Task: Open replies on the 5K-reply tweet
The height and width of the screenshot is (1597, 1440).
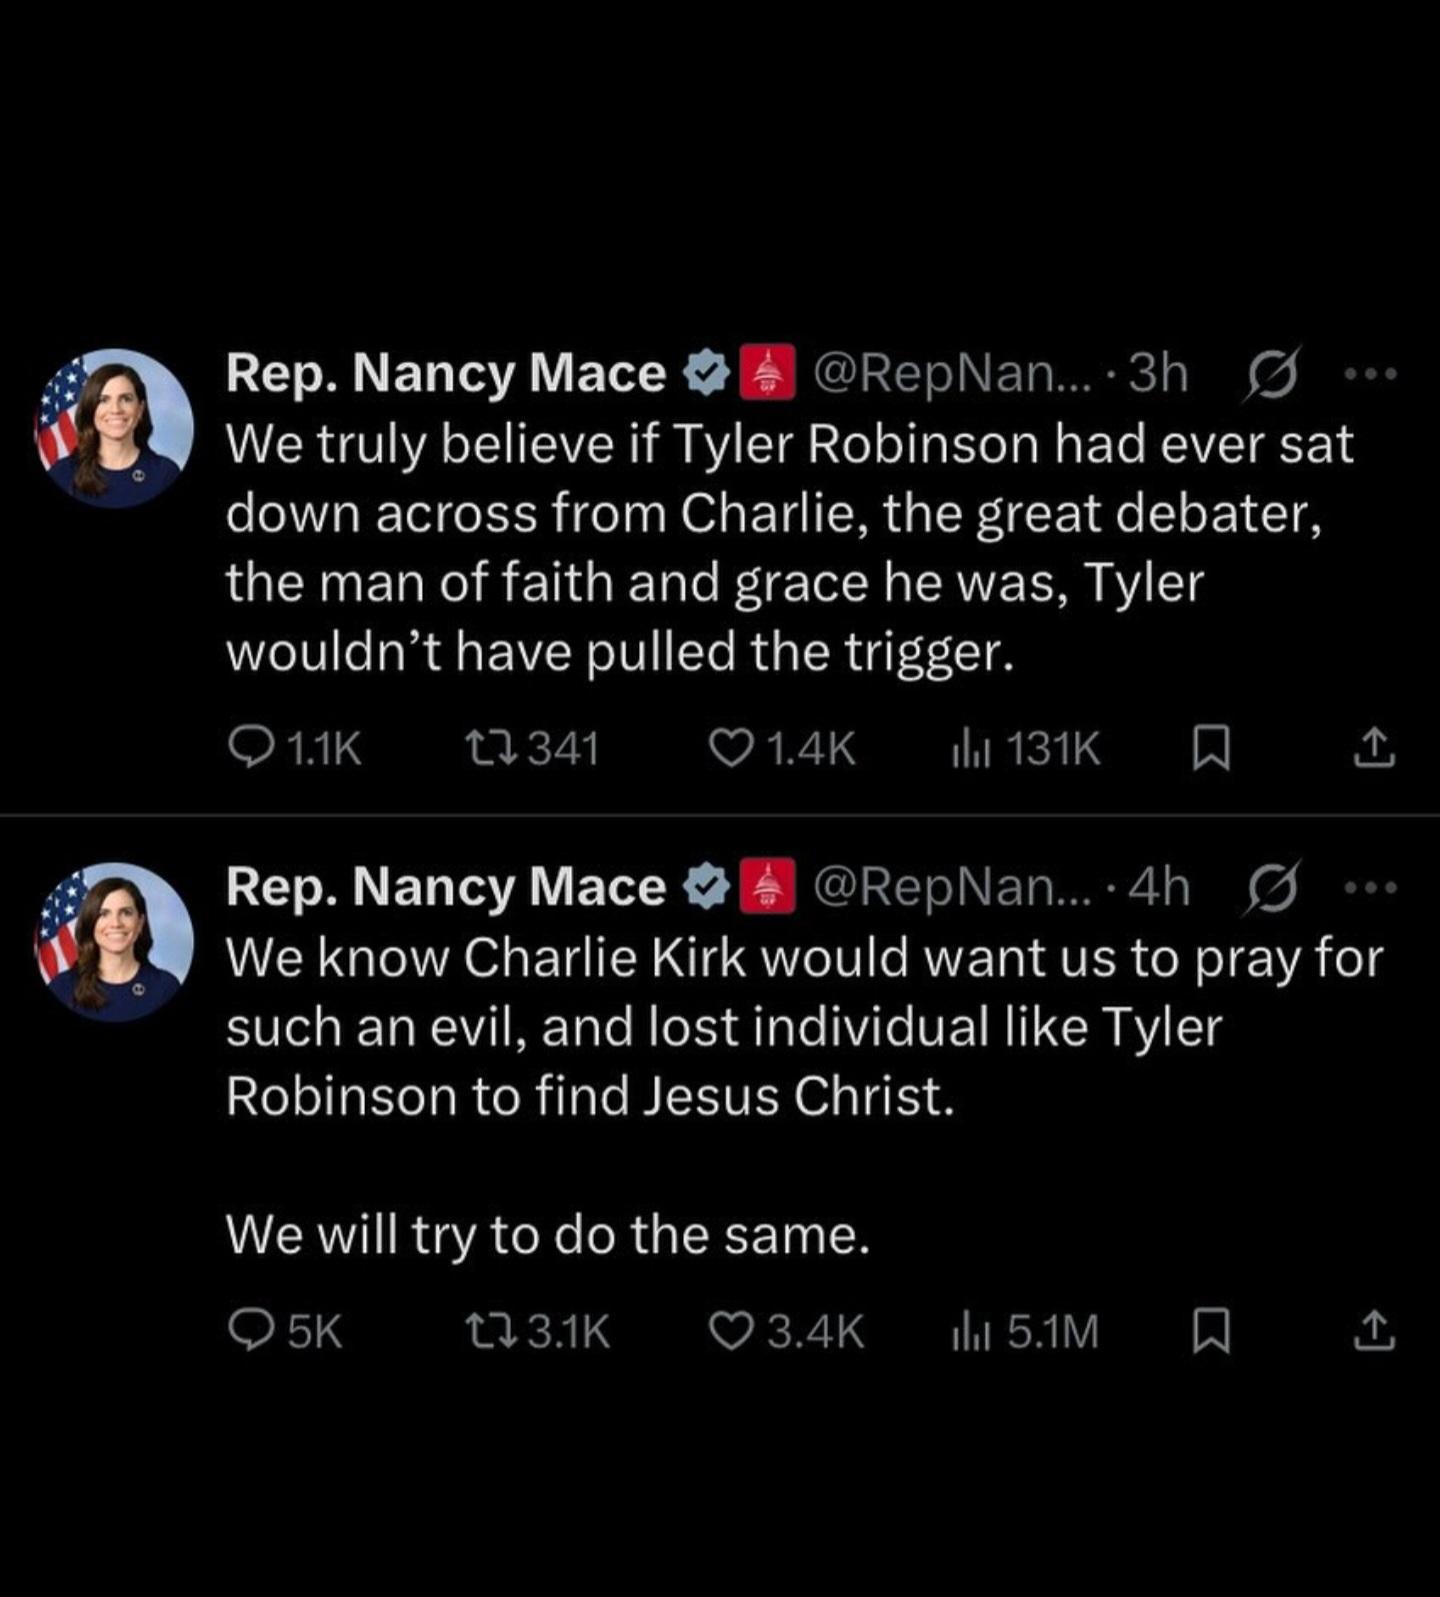Action: click(286, 1331)
